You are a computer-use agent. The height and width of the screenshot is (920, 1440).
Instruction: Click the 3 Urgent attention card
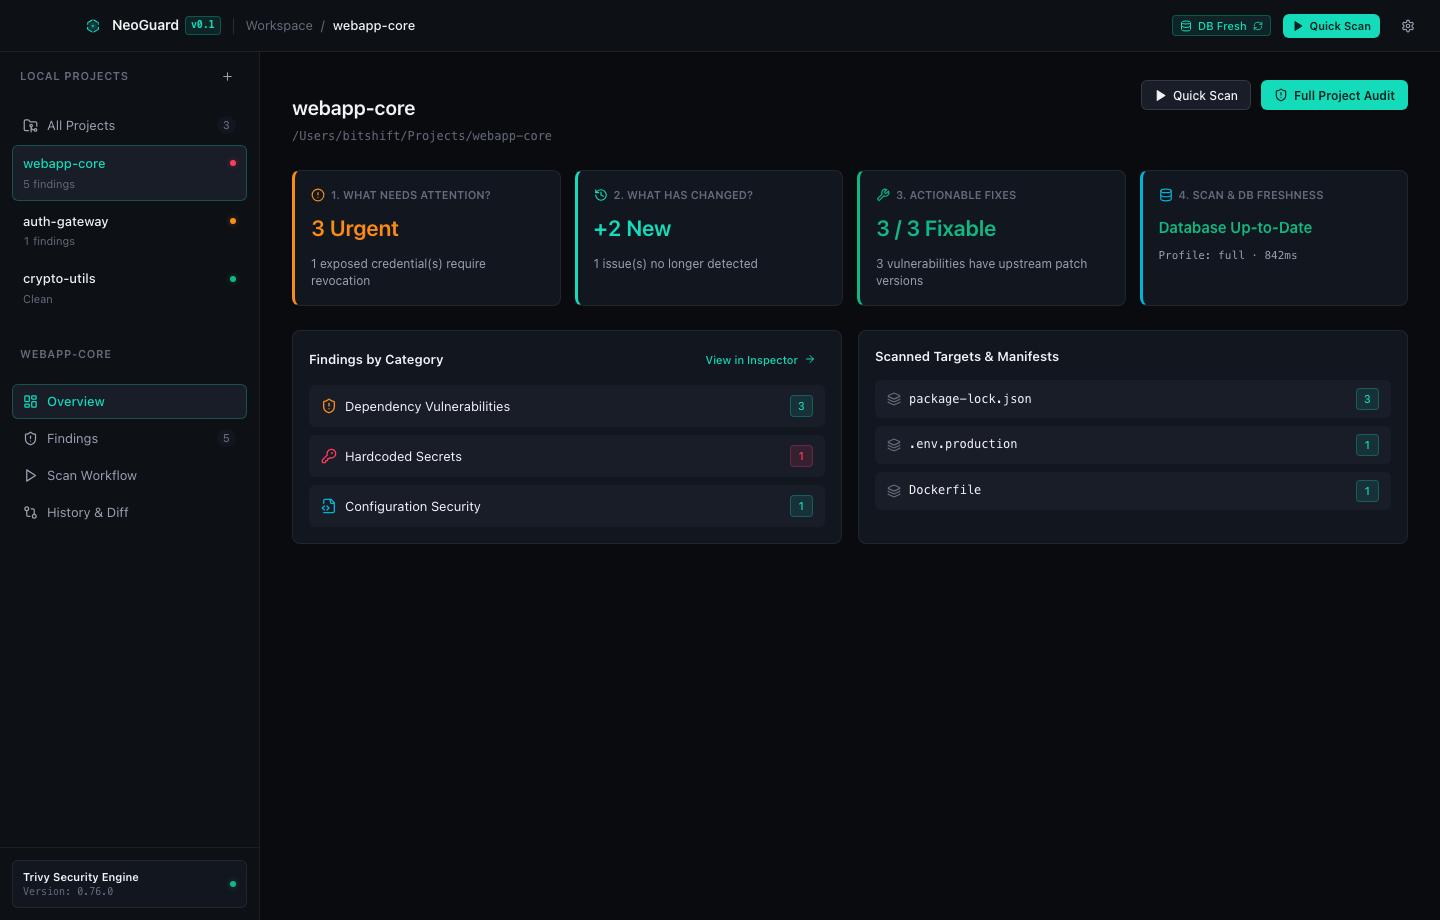426,238
